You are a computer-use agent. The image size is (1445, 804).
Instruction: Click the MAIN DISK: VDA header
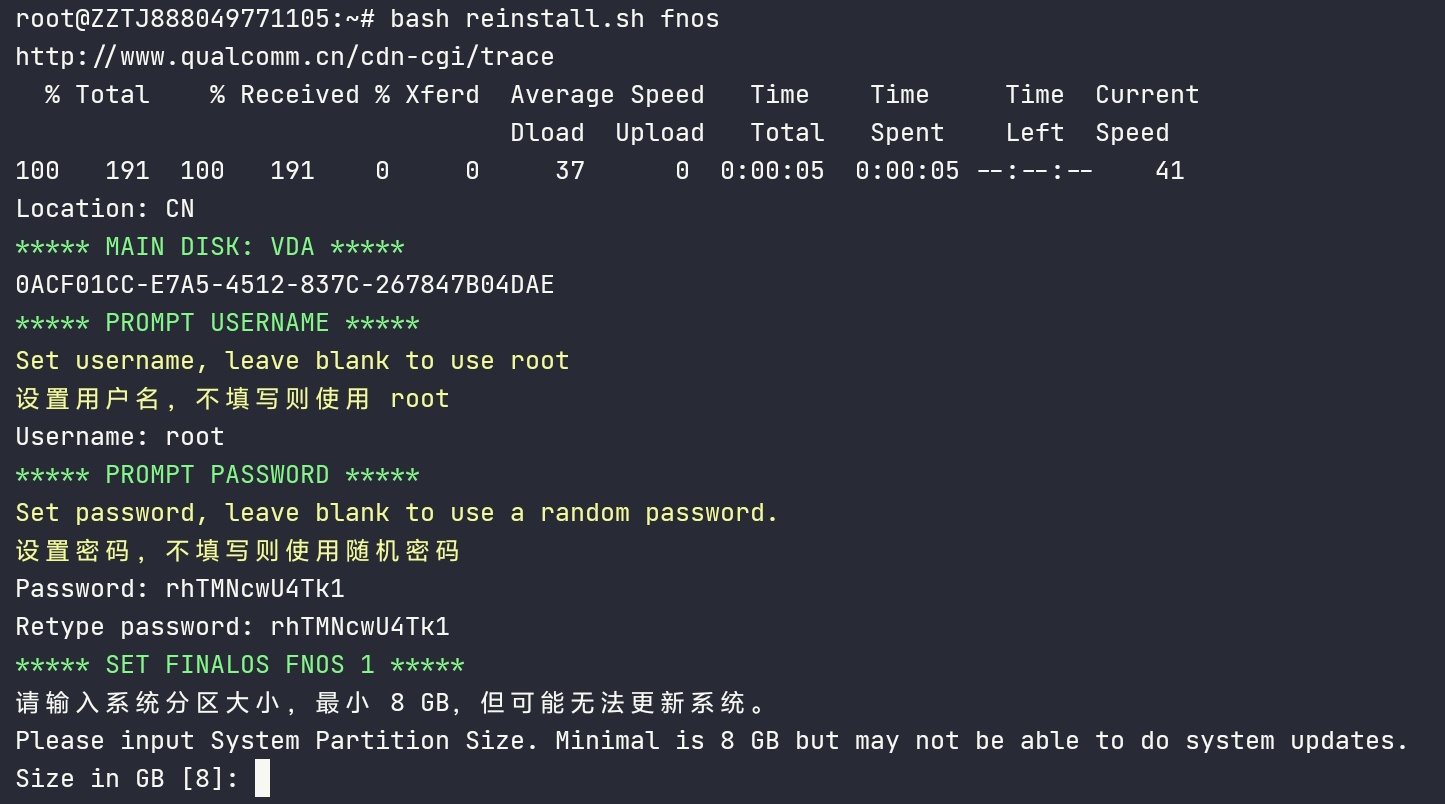click(x=210, y=247)
